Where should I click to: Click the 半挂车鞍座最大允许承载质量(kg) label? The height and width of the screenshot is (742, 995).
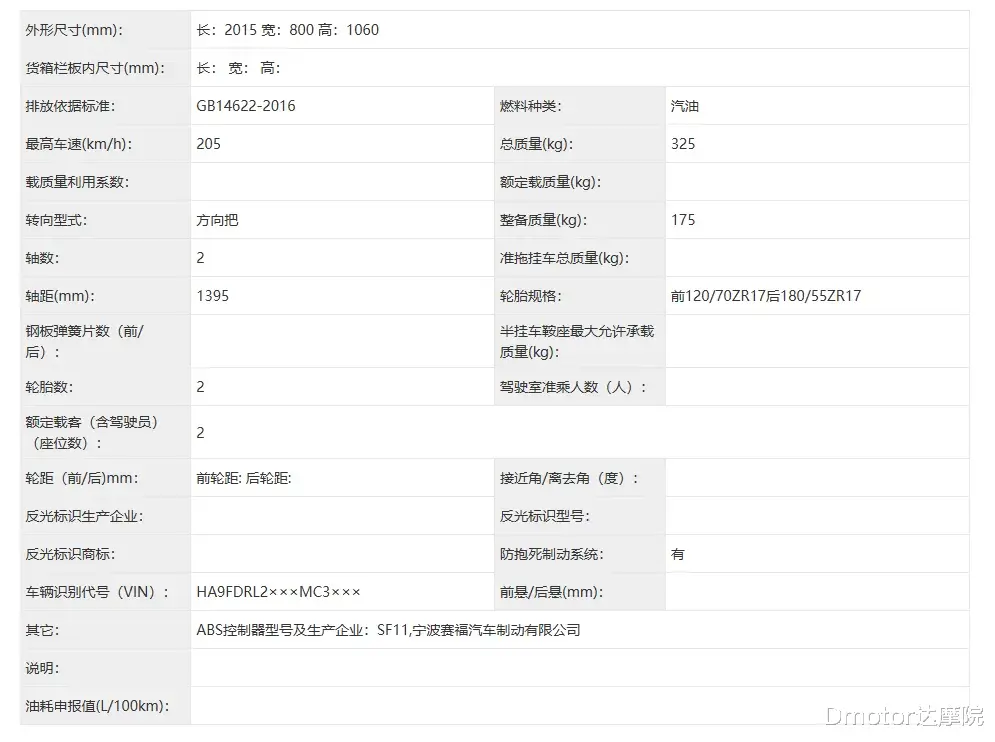(577, 341)
